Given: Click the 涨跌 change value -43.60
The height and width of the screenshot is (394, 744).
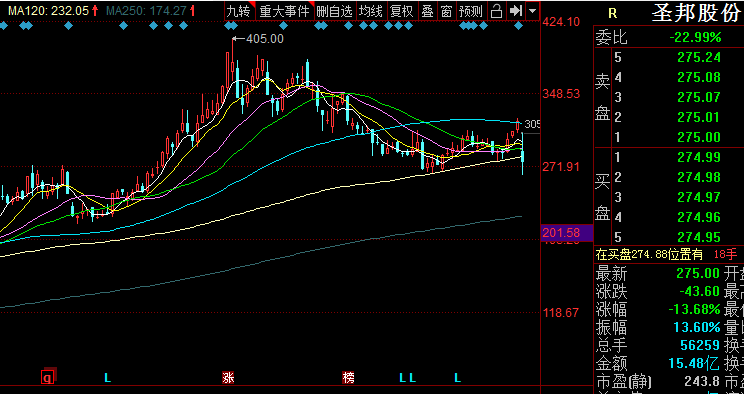Looking at the screenshot, I should [x=699, y=291].
